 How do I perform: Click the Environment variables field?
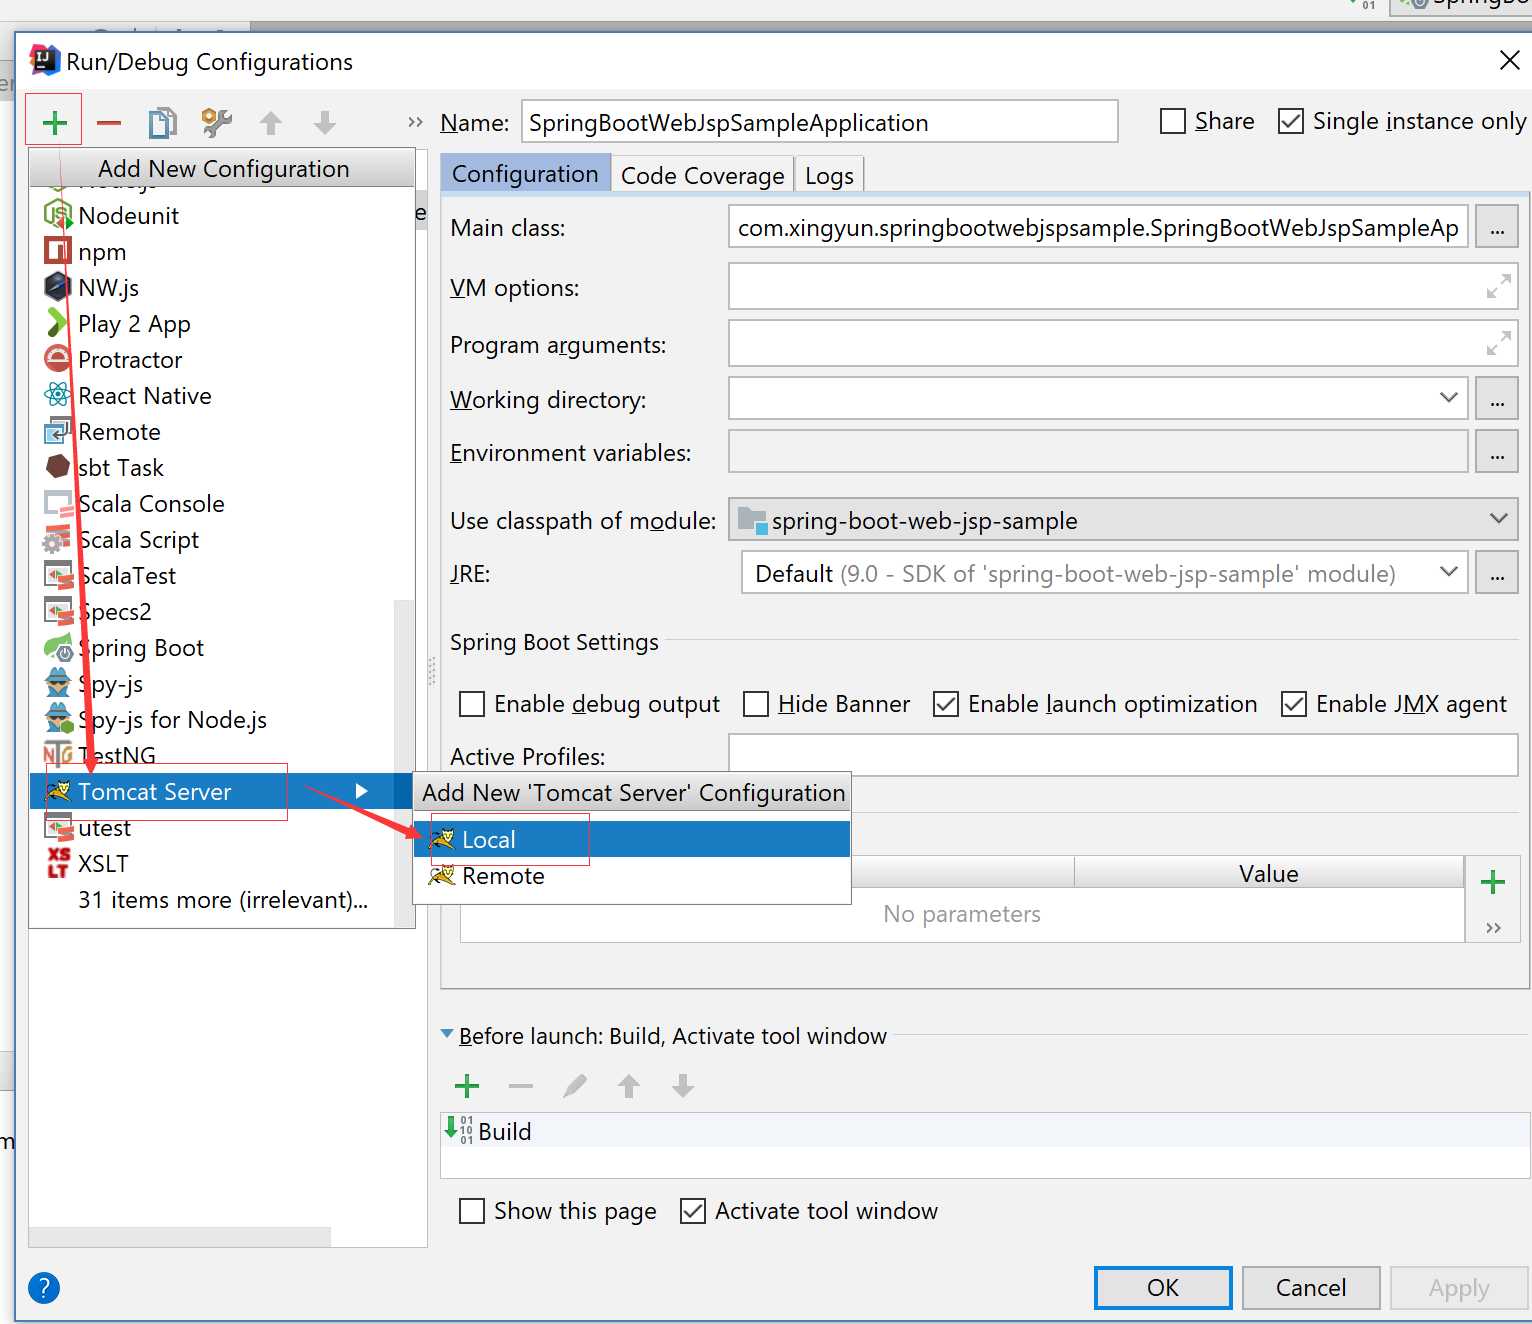point(1098,451)
